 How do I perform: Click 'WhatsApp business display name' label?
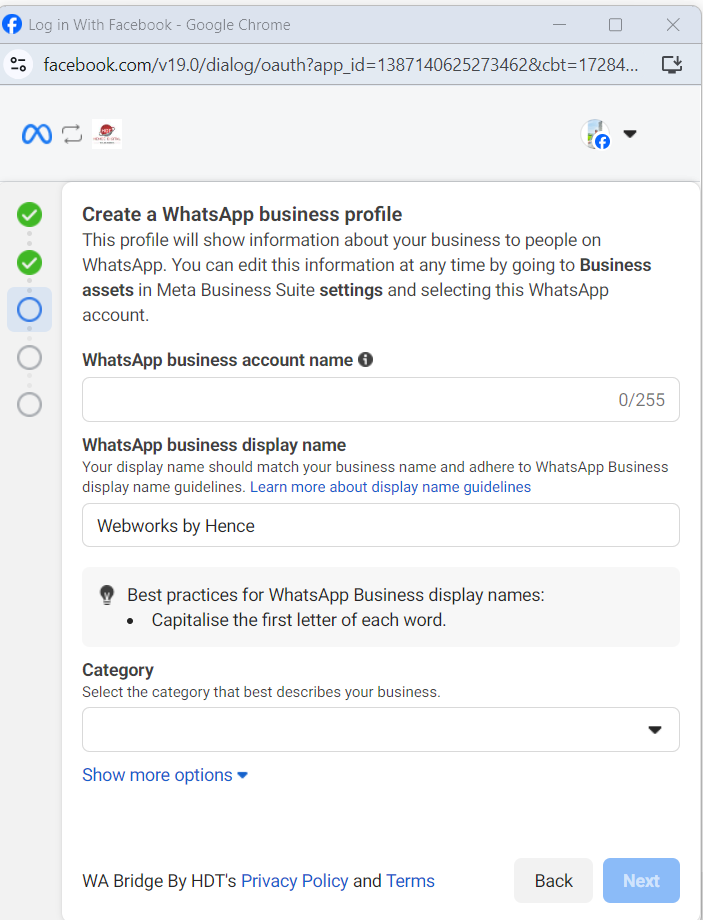pos(214,445)
